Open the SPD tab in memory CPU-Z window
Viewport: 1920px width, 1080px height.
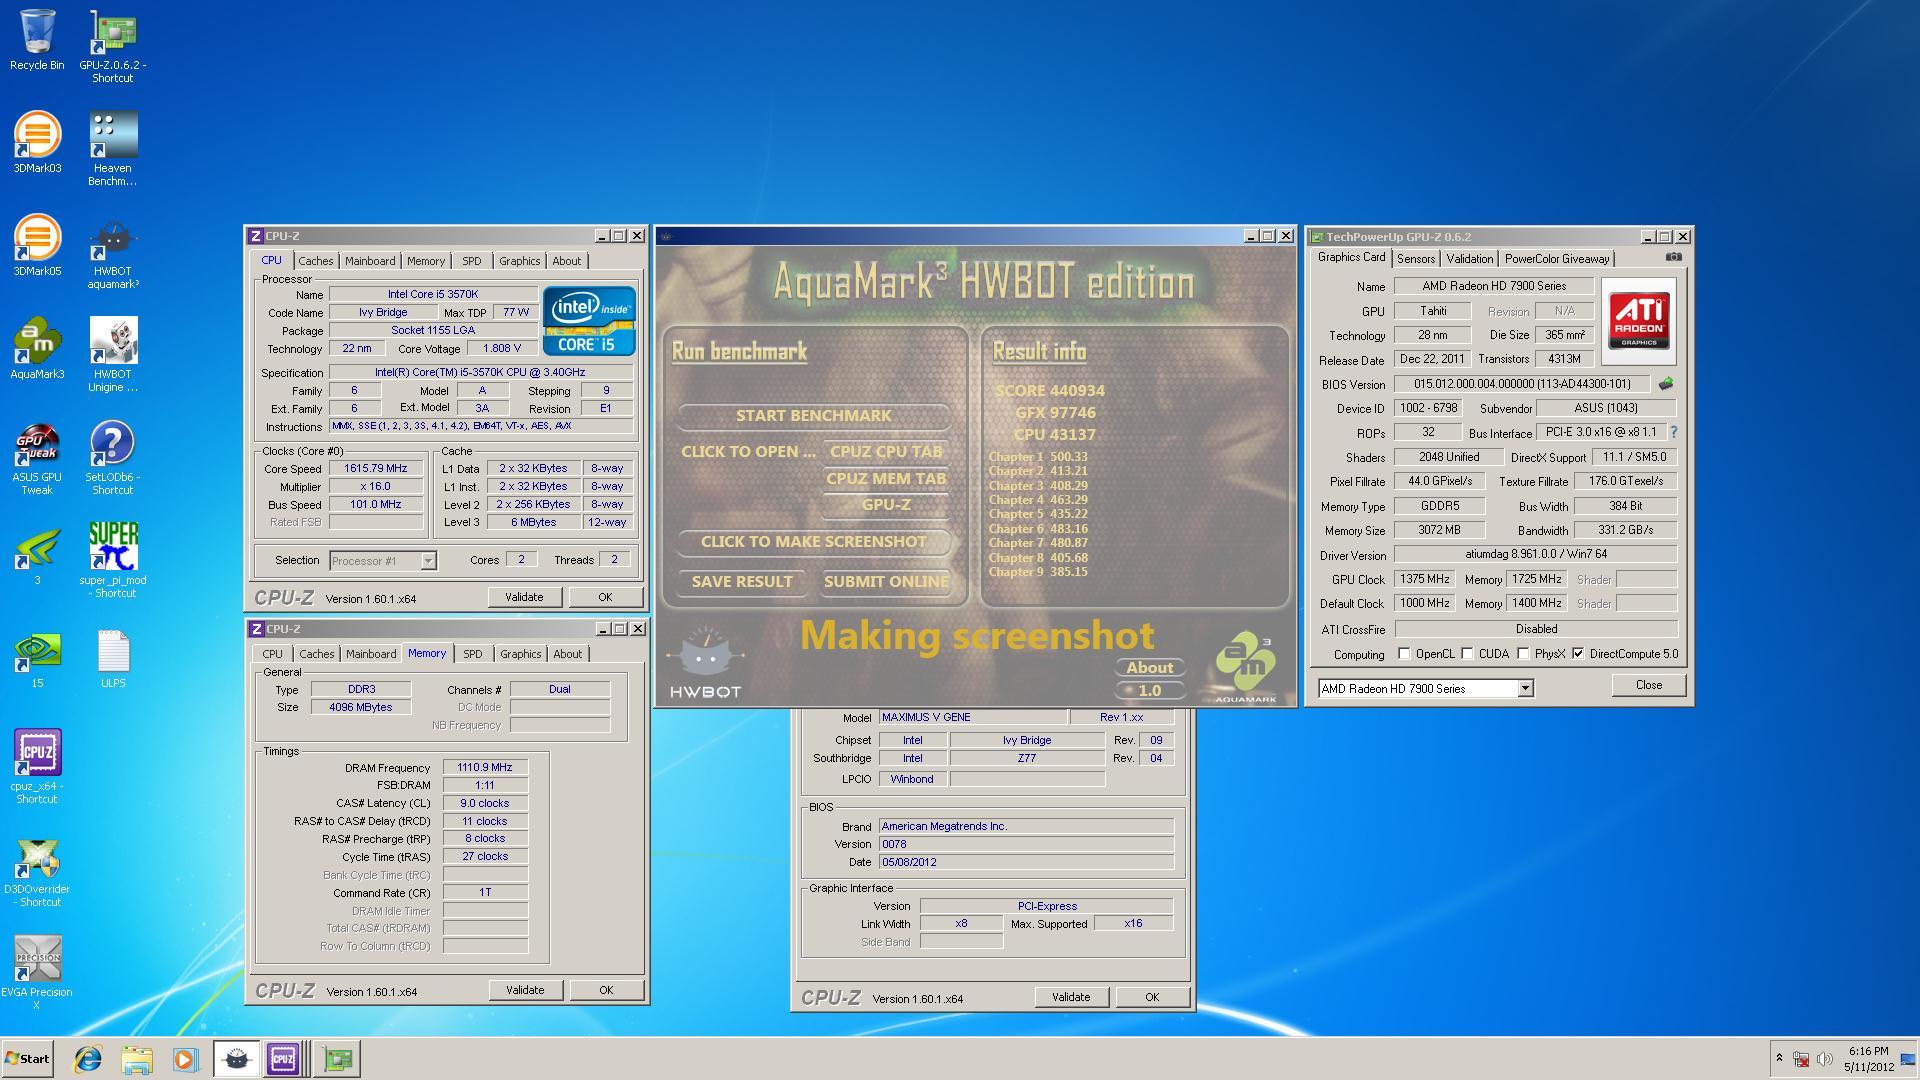click(x=472, y=654)
